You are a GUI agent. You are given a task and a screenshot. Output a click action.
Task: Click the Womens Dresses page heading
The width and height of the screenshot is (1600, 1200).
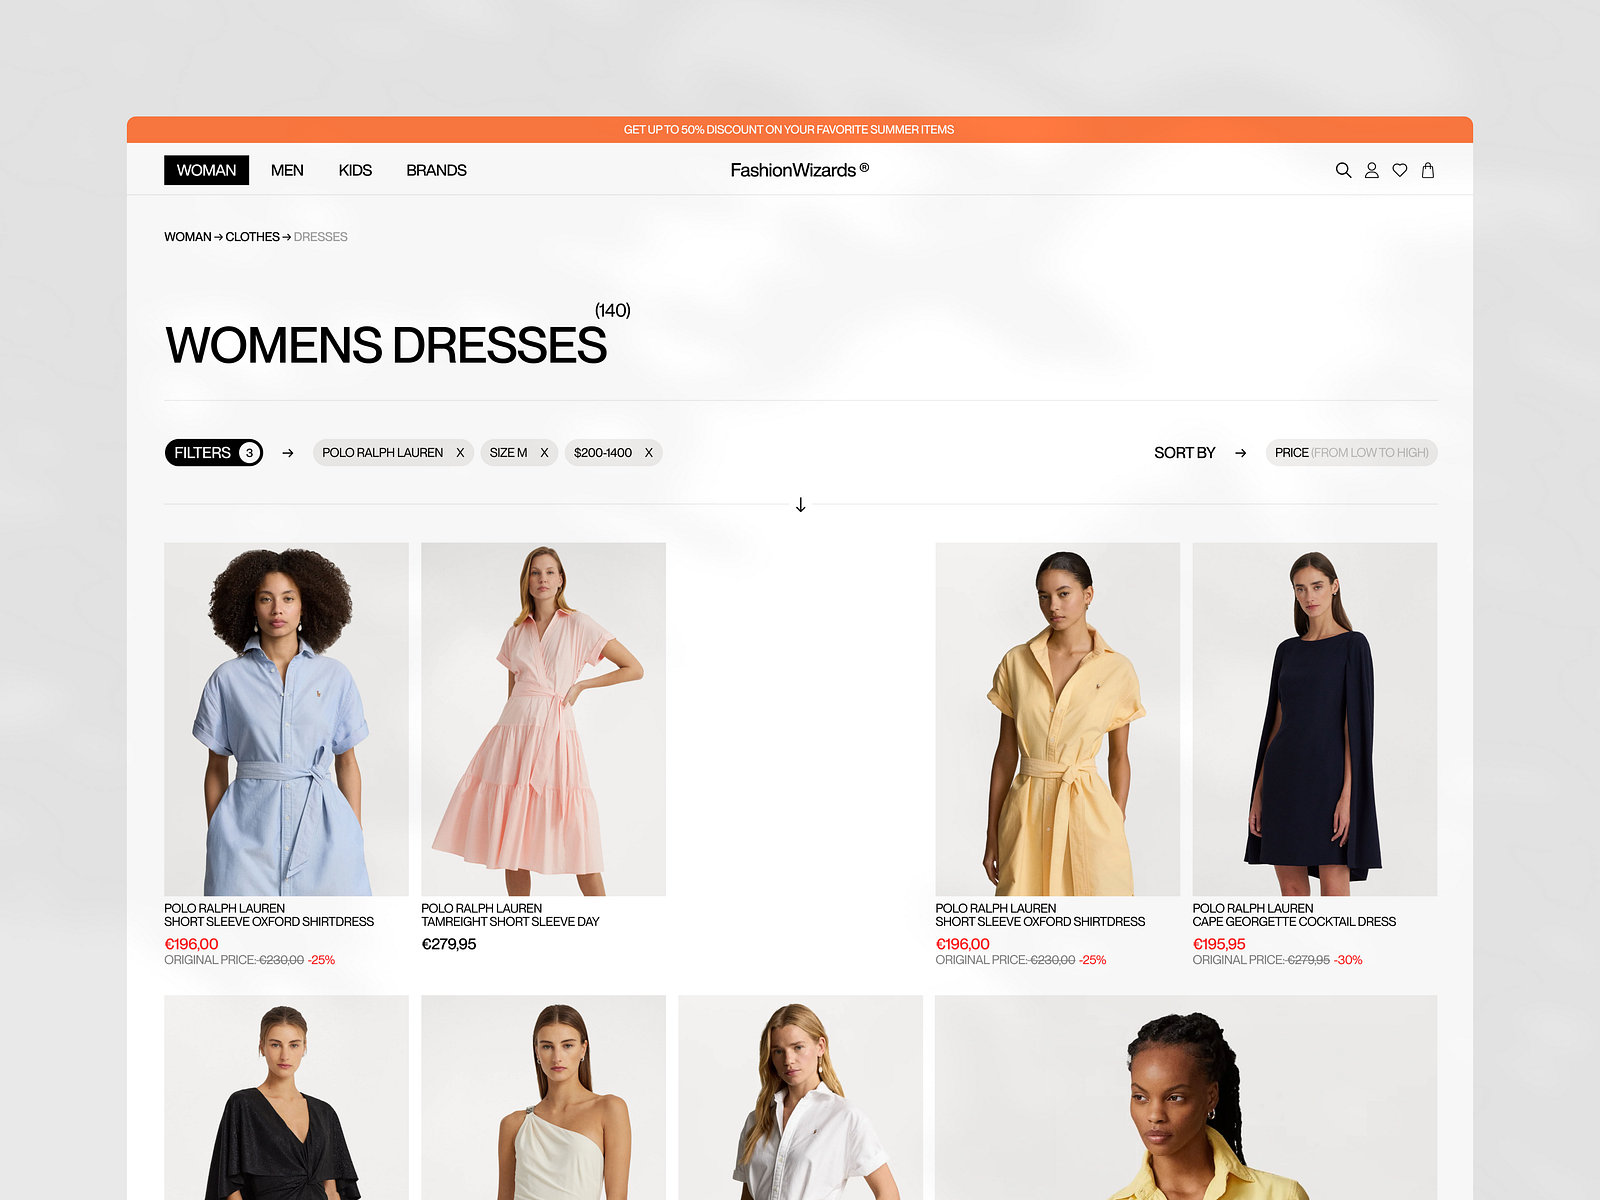click(x=386, y=346)
